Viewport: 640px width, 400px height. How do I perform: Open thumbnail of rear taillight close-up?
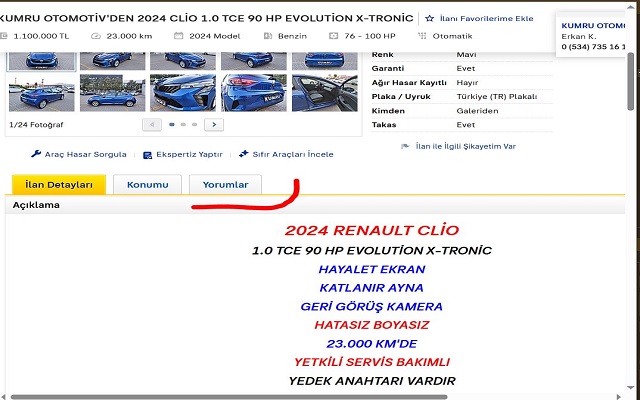point(254,93)
